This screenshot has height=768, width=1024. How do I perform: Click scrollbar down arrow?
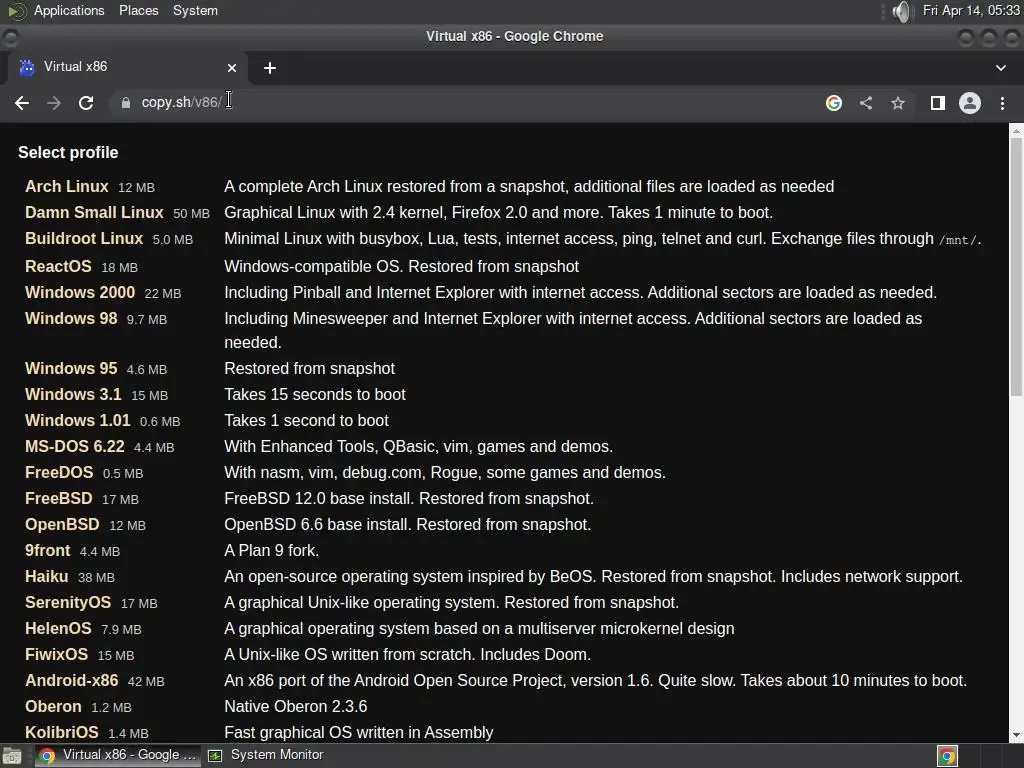[1016, 735]
